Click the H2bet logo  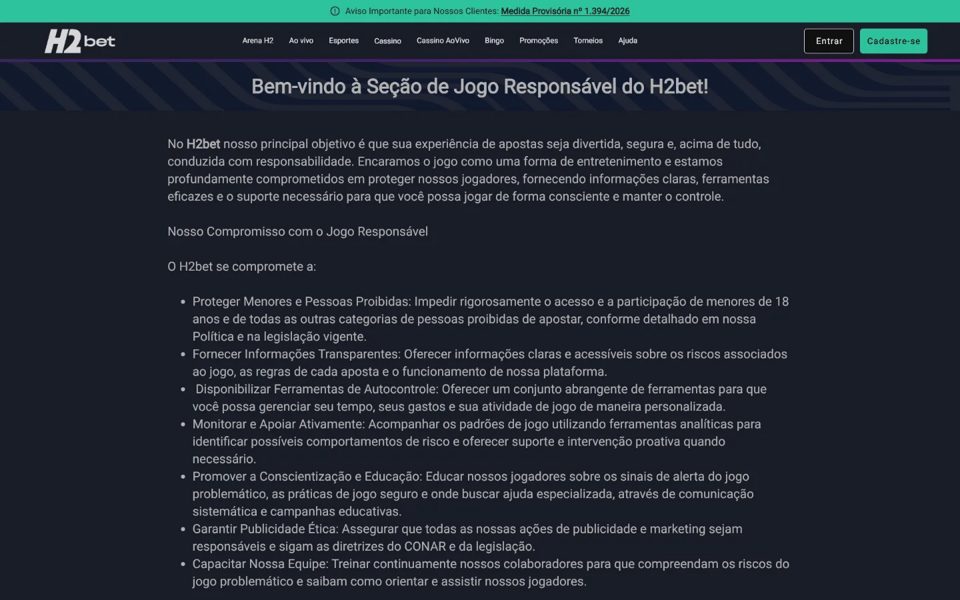point(80,41)
